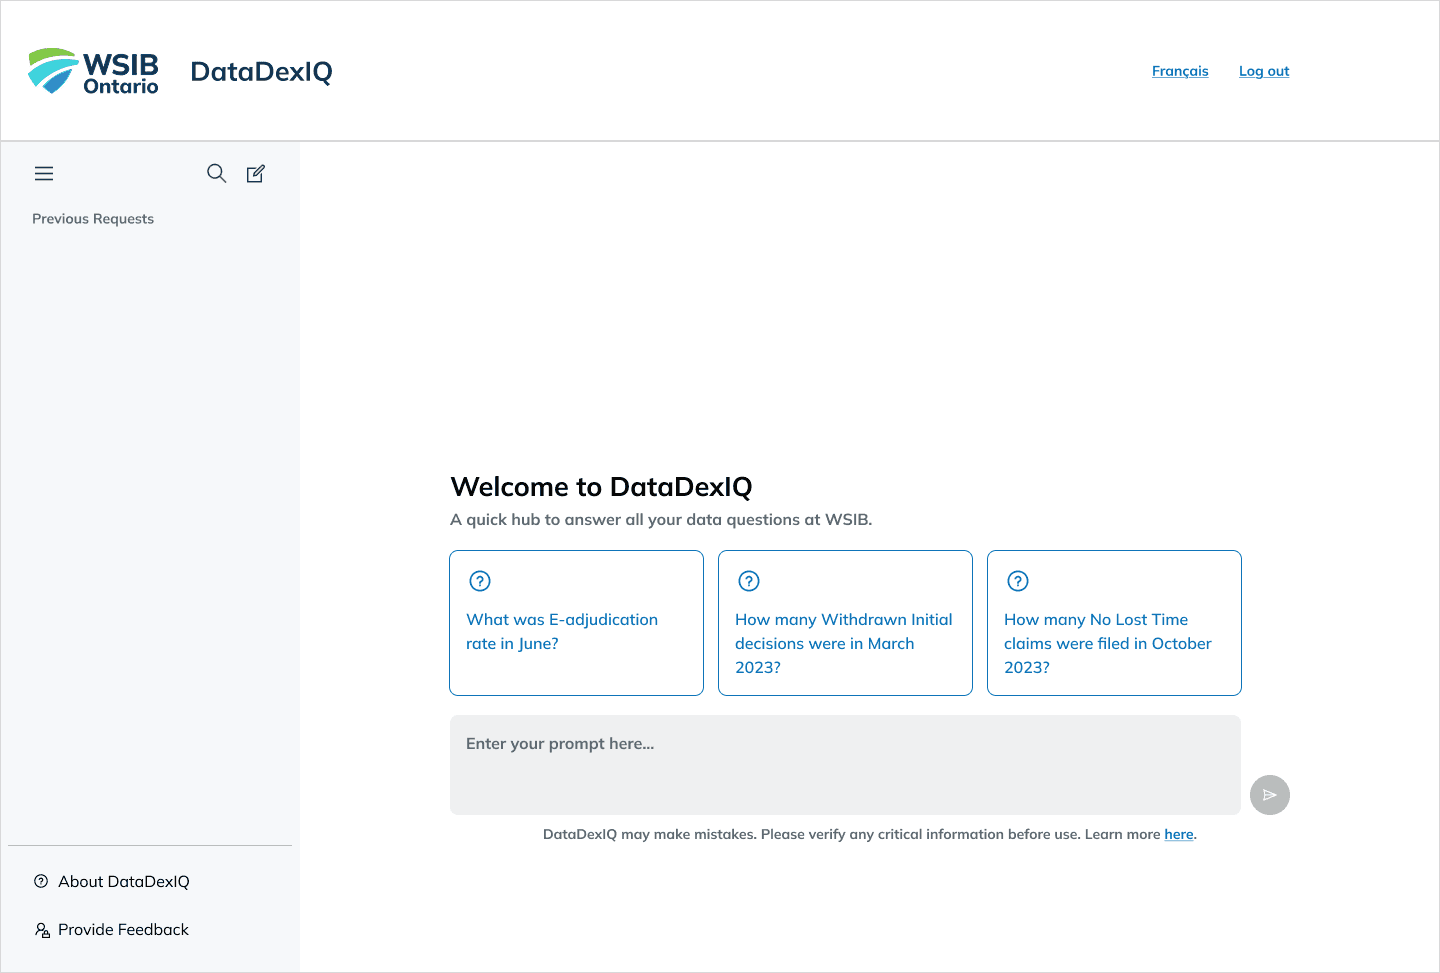This screenshot has width=1440, height=973.
Task: Click the About DataDexIQ help icon
Action: click(x=41, y=881)
